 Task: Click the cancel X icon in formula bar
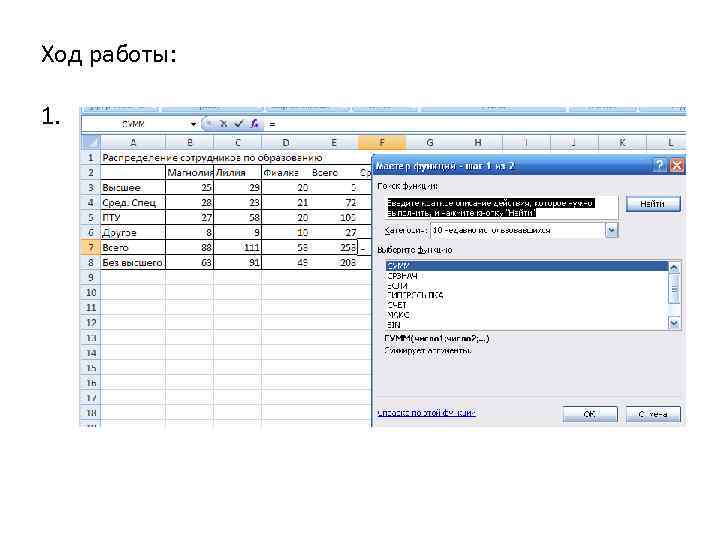224,124
